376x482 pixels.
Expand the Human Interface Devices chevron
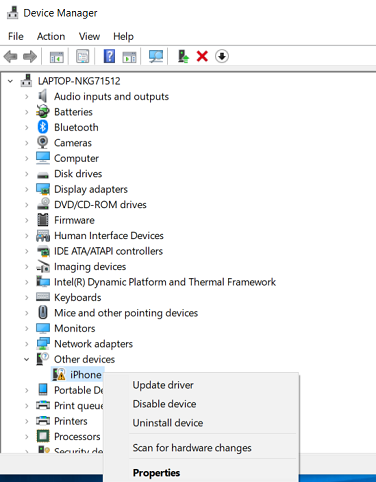coord(27,235)
